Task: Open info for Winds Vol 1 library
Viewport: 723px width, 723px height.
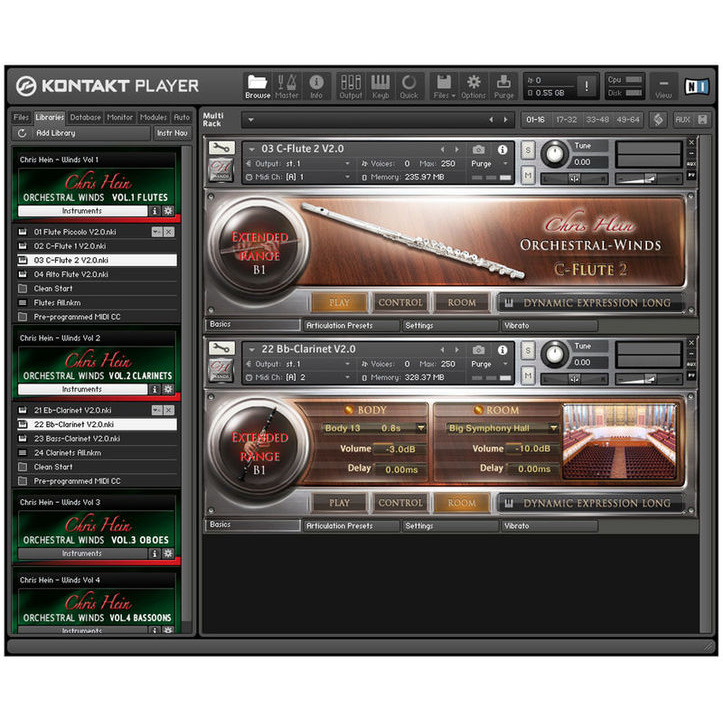Action: (x=155, y=211)
